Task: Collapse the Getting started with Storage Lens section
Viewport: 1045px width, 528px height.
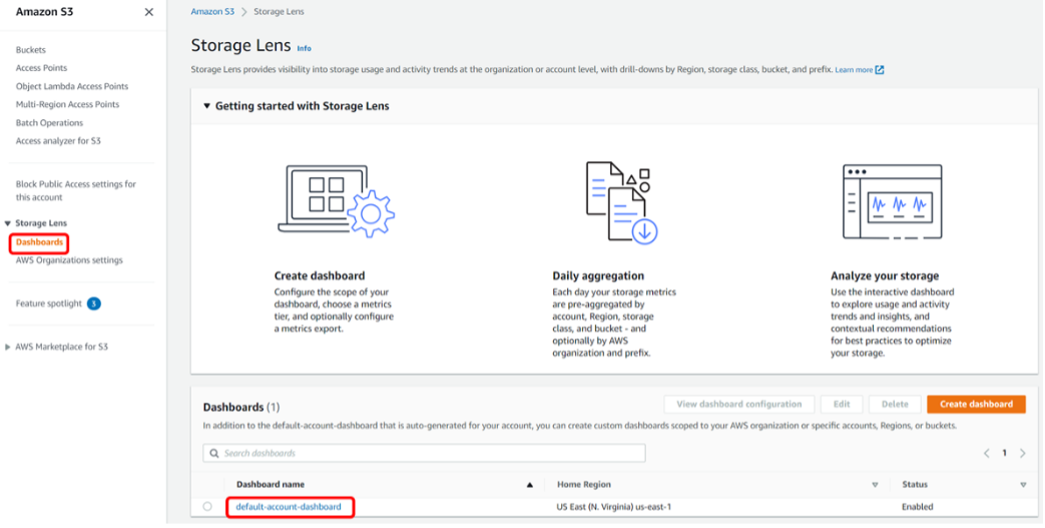Action: [207, 106]
